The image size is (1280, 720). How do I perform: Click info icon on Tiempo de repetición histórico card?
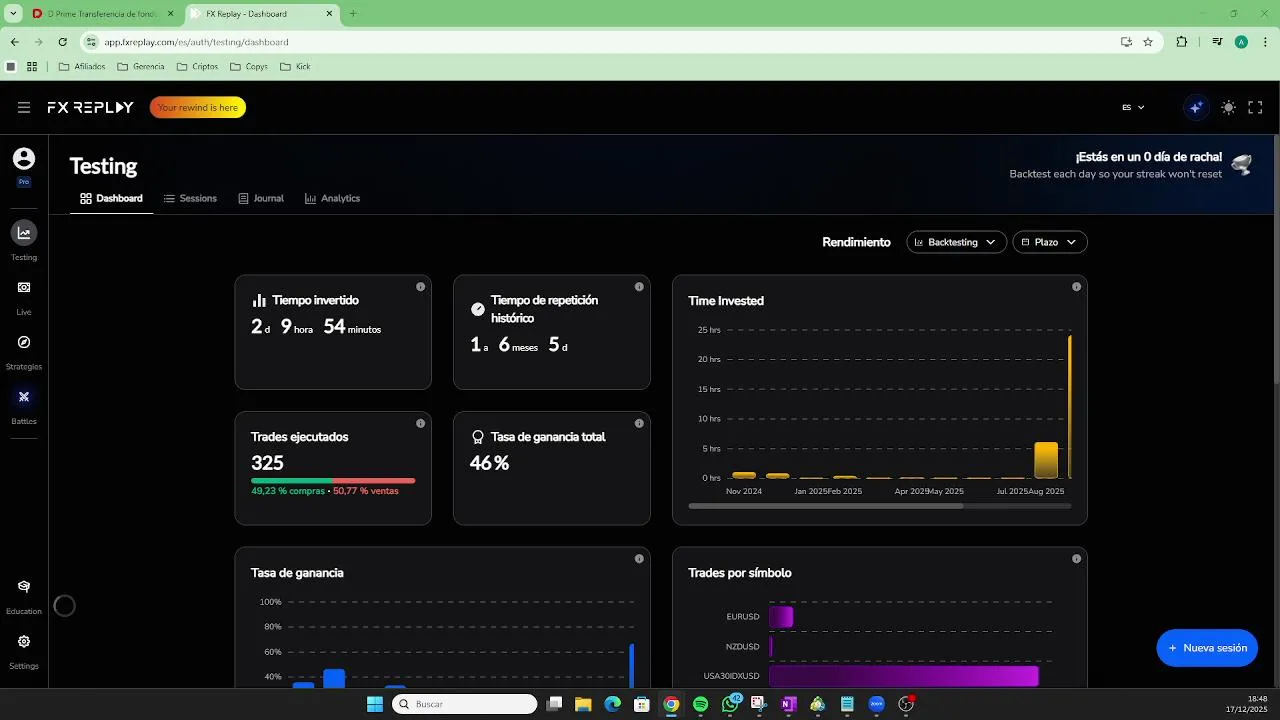tap(639, 287)
